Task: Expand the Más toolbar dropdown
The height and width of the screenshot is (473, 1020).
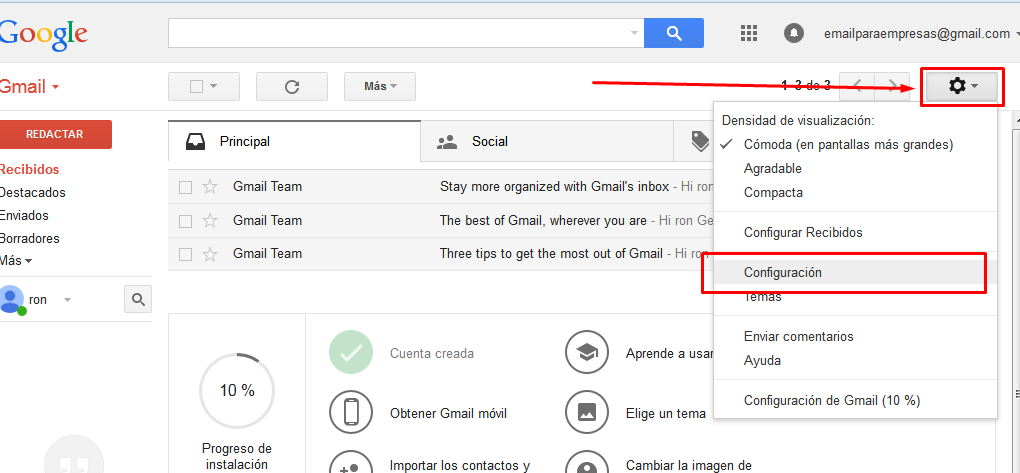Action: coord(380,87)
